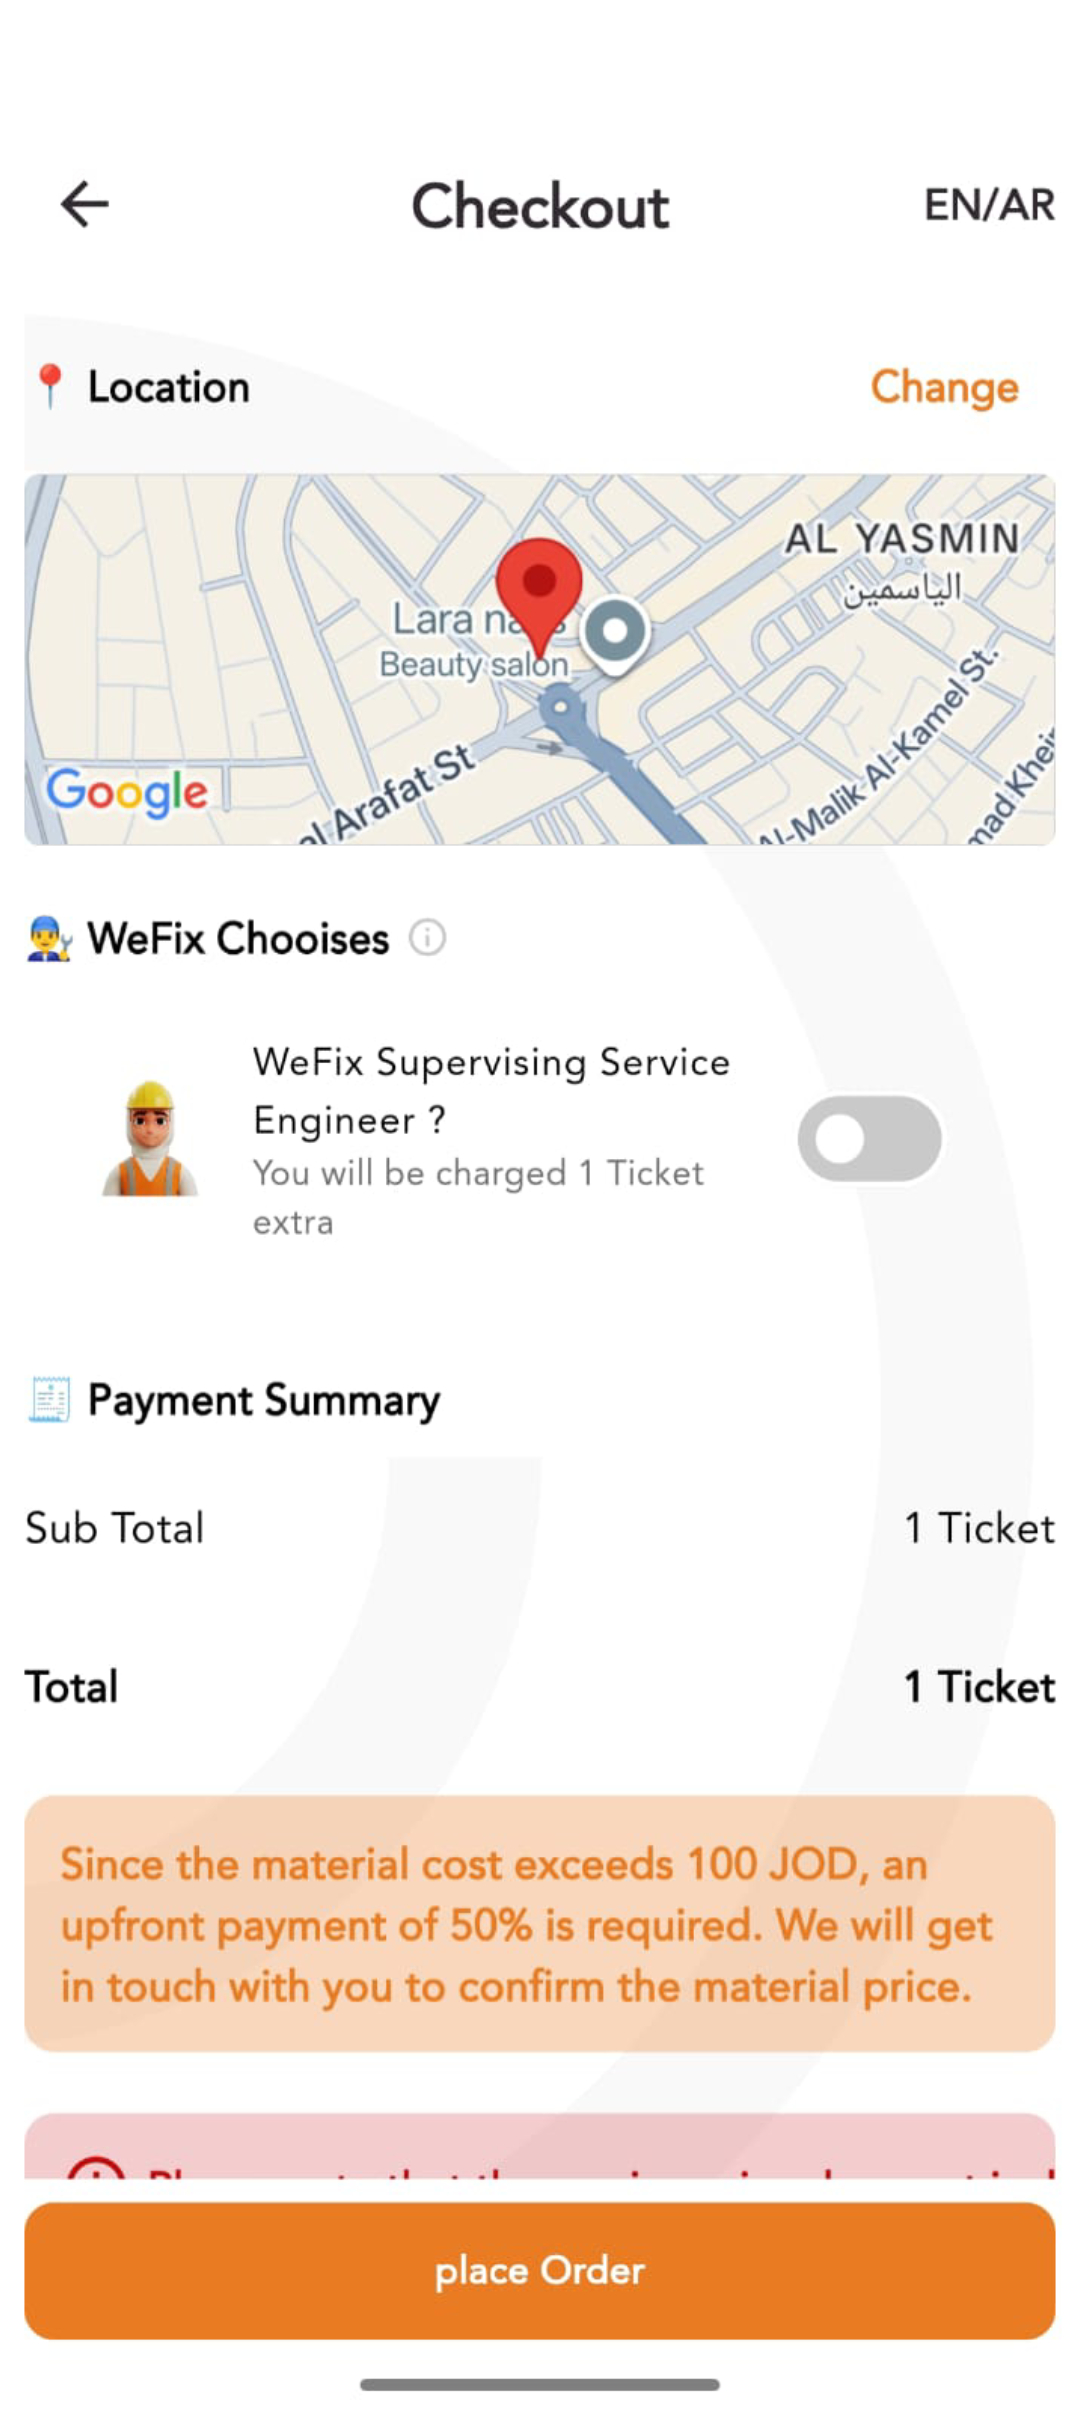
Task: Enable the Supervising Service Engineer toggle
Action: click(869, 1139)
